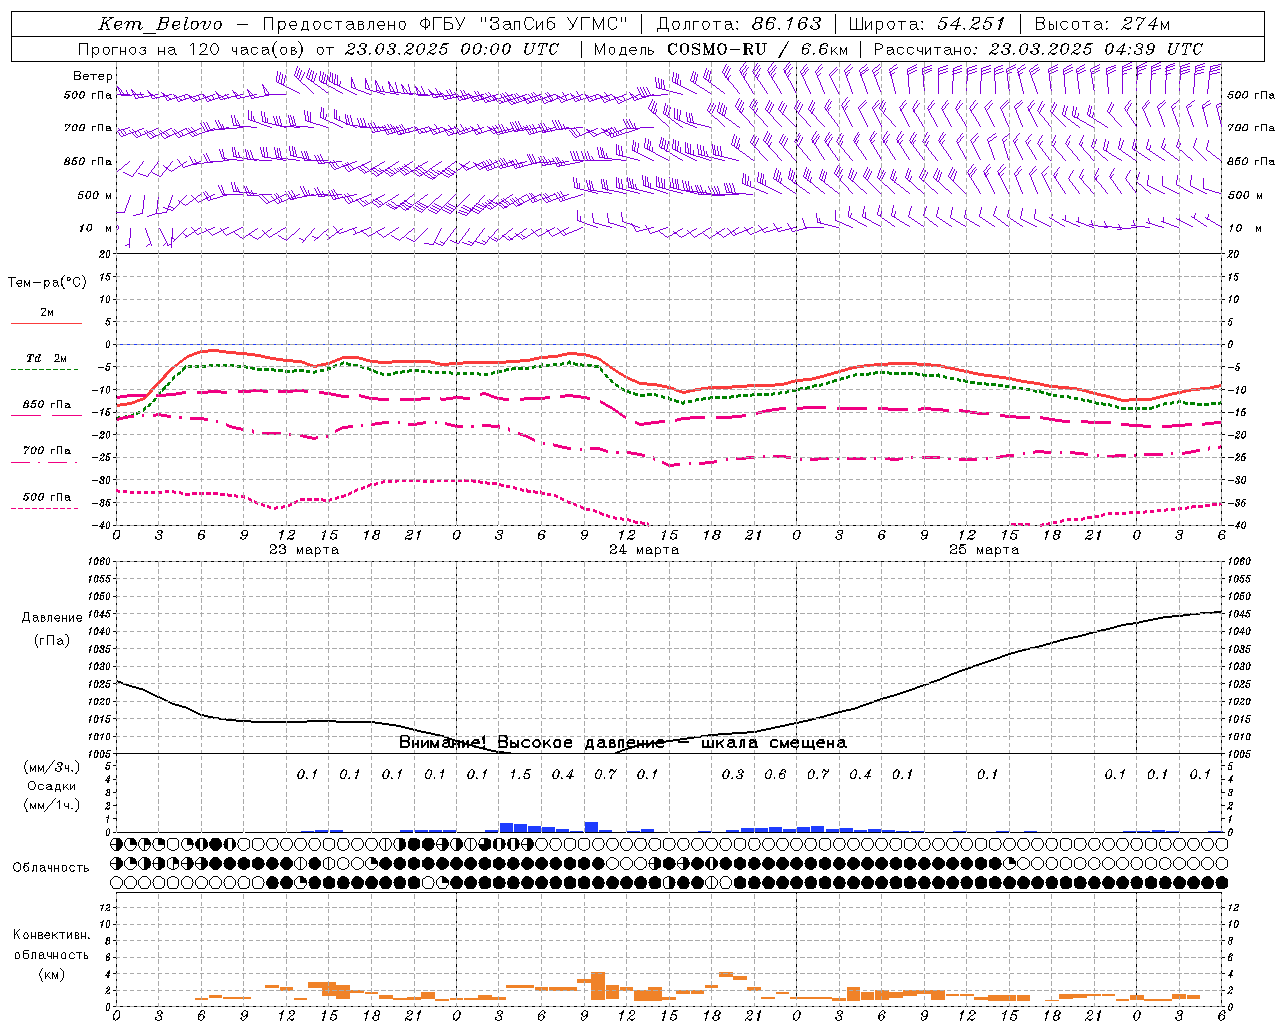The image size is (1280, 1024).
Task: Click the Давление (гПа) axis label
Action: tap(46, 629)
